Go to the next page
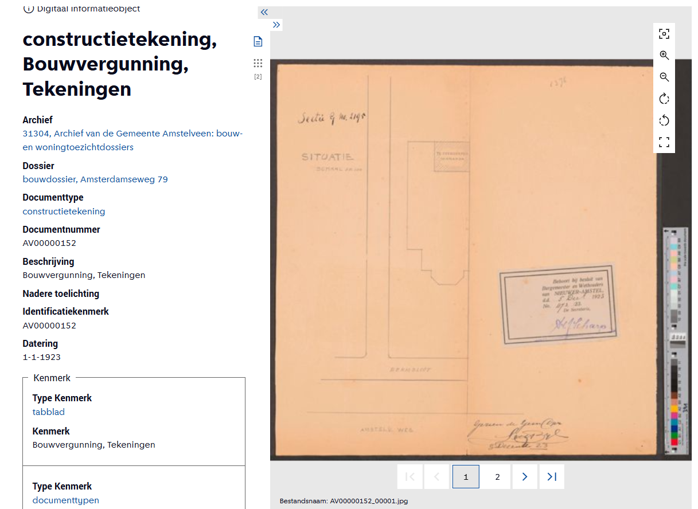Viewport: 698px width, 509px height. 524,476
